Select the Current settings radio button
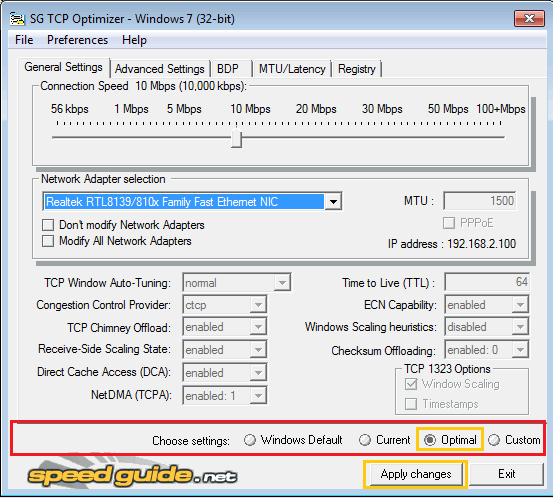Viewport: 553px width, 498px height. [365, 440]
